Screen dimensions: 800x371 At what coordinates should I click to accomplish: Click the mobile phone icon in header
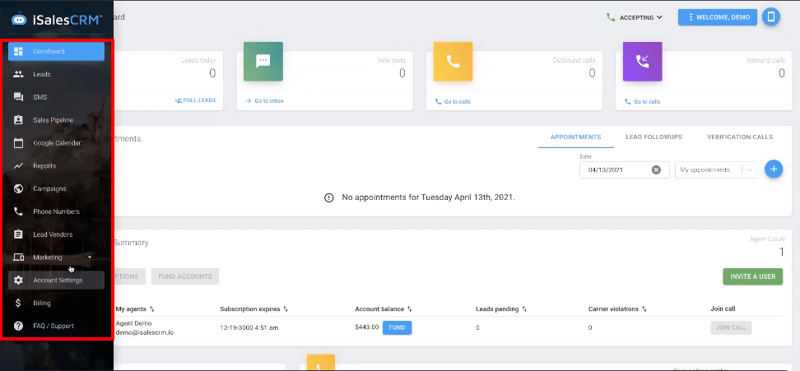(771, 17)
